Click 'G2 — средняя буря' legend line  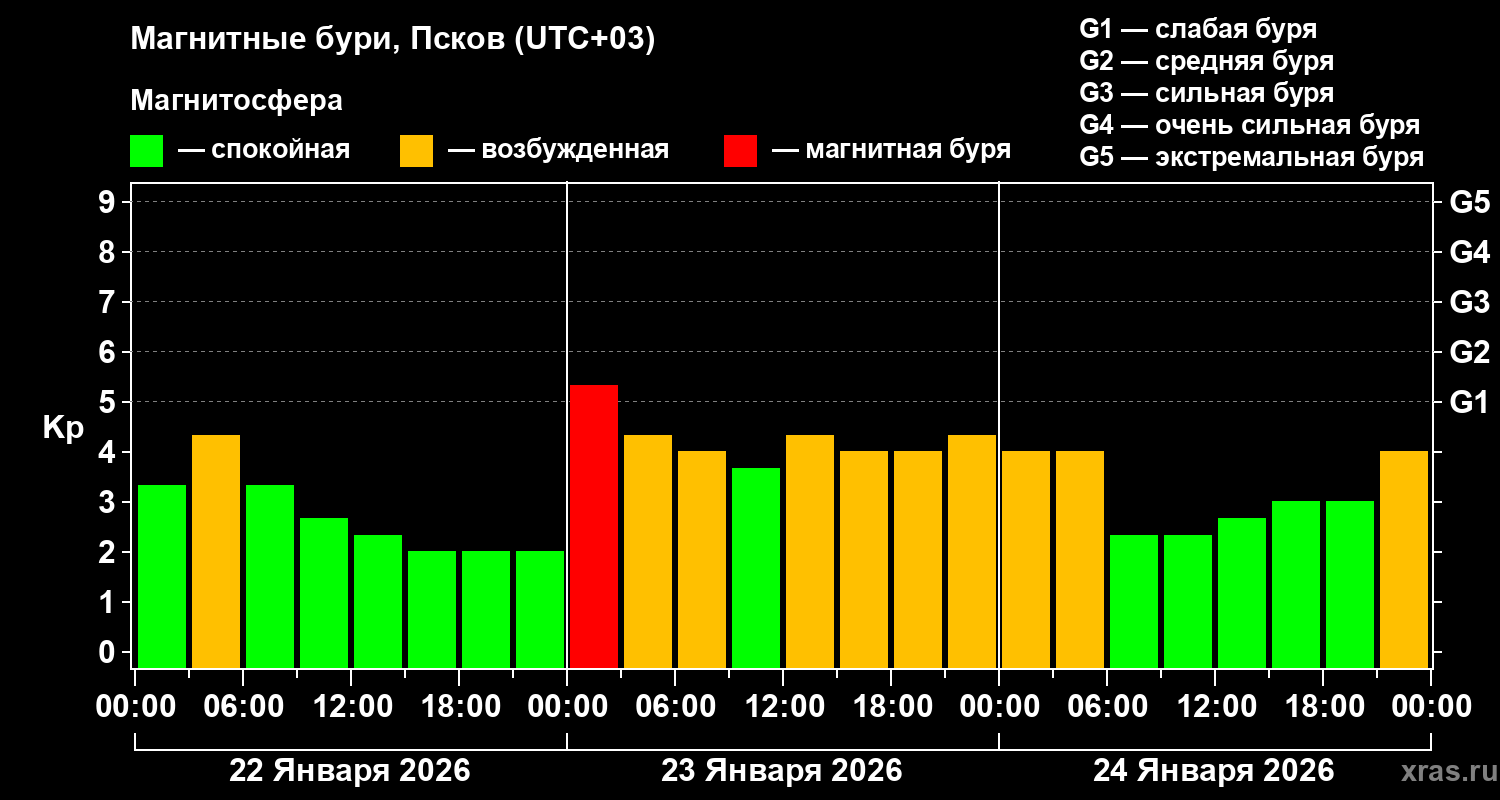point(1206,61)
